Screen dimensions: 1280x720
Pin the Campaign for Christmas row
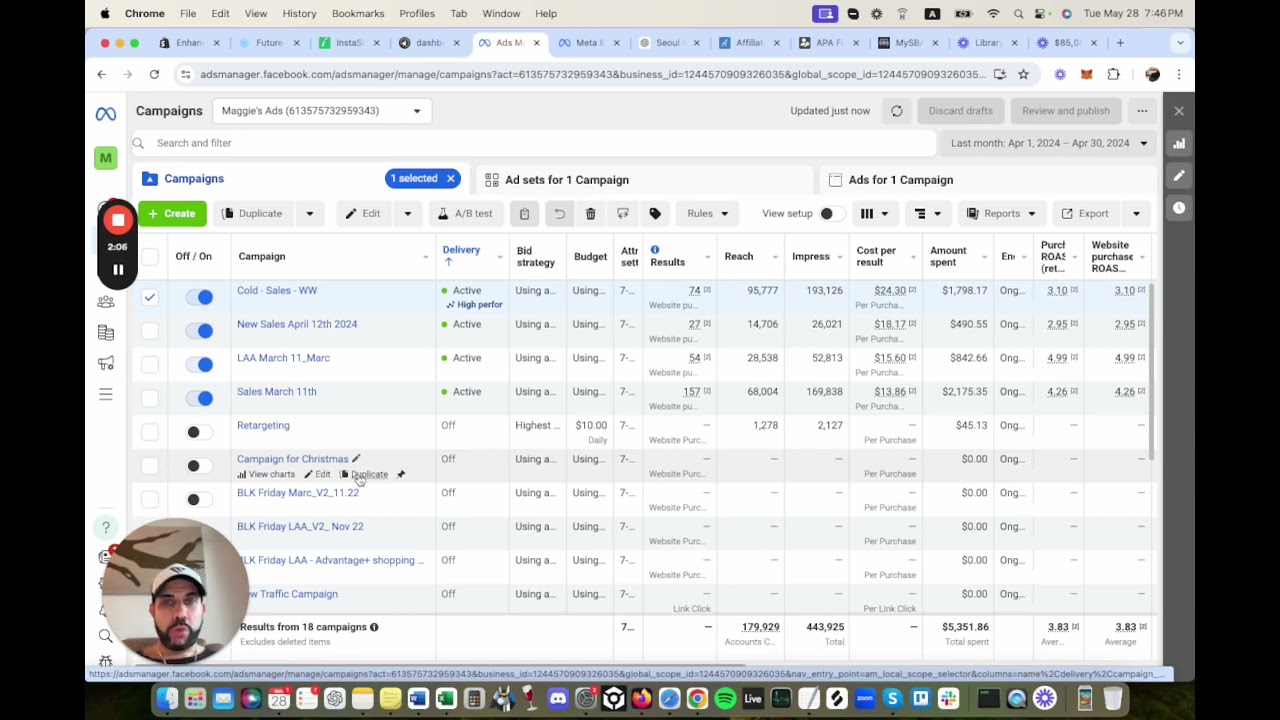(400, 475)
